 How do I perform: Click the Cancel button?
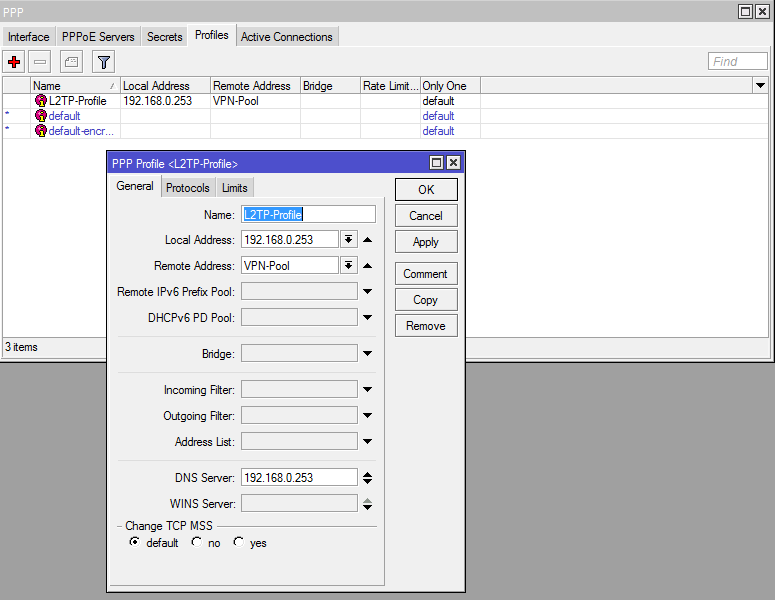click(426, 216)
